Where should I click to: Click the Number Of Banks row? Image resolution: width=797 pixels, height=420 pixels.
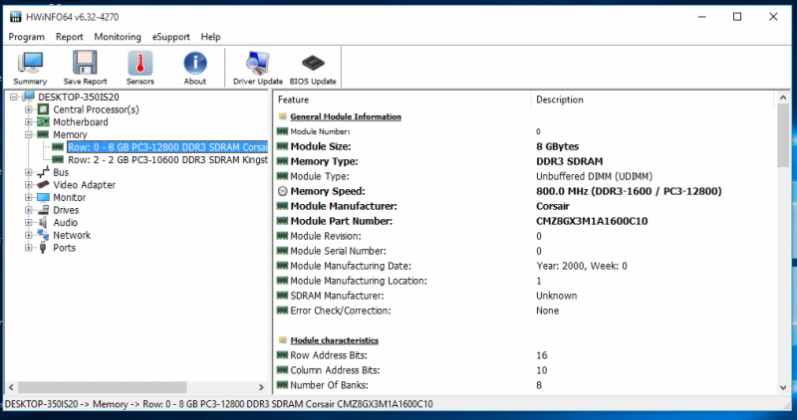point(524,385)
